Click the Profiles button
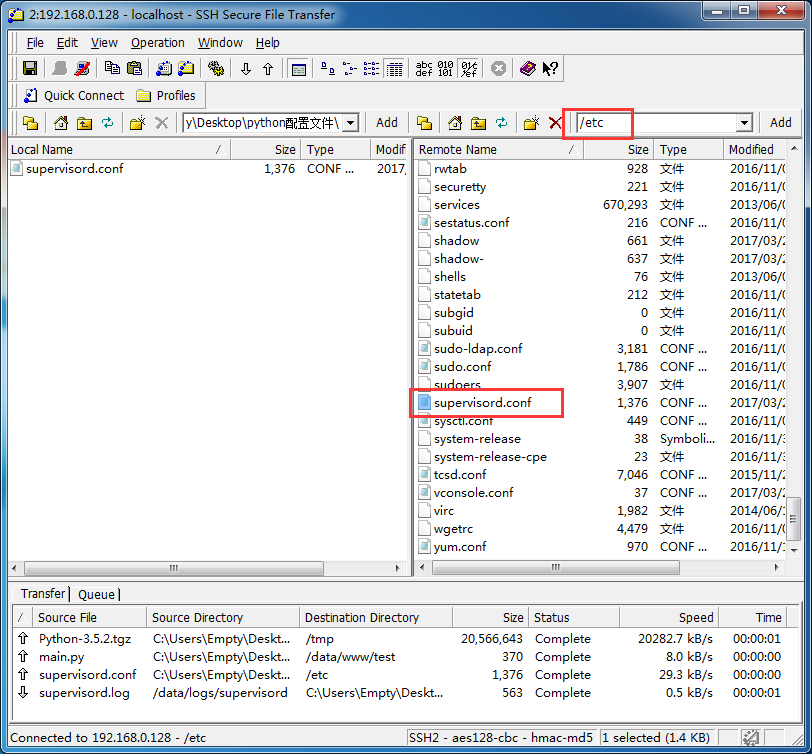This screenshot has height=754, width=812. [x=166, y=95]
